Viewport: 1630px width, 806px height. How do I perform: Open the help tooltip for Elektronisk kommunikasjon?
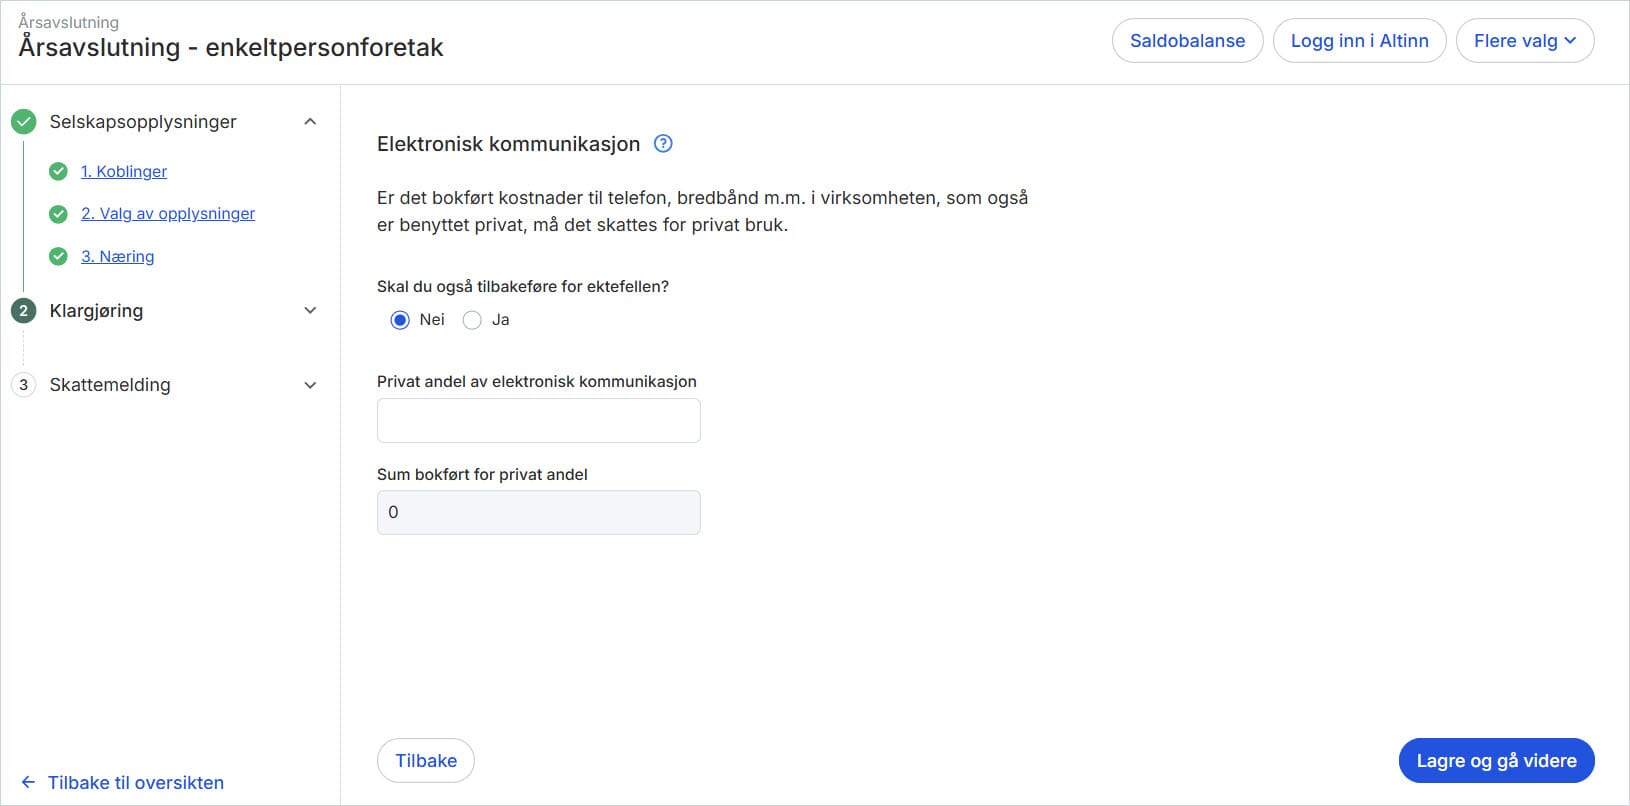point(662,144)
